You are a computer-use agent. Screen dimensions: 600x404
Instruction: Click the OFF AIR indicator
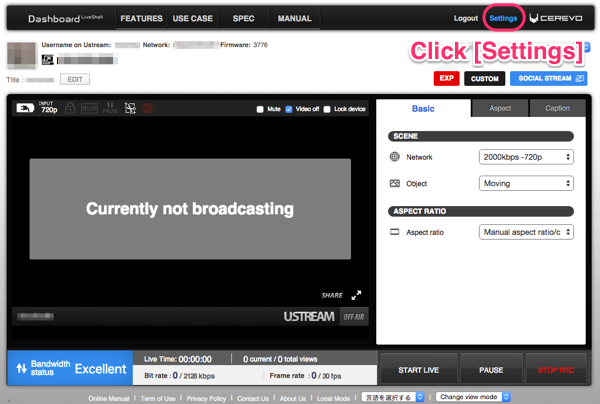354,317
